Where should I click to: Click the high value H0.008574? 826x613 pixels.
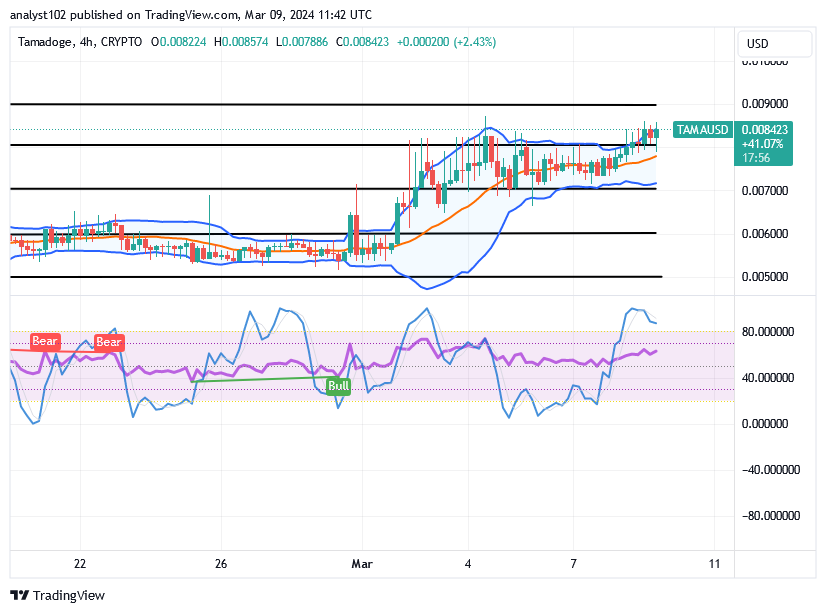(241, 42)
